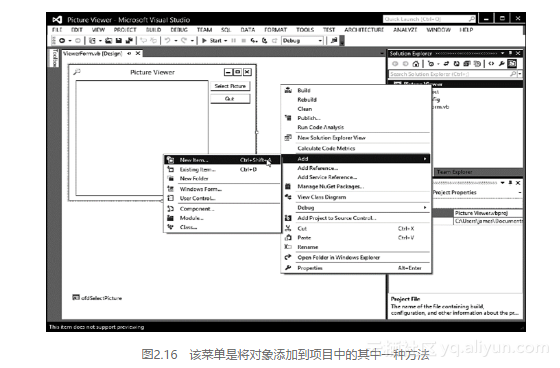Screen dimensions: 560x368
Task: Select Properties in the context menu
Action: point(356,268)
